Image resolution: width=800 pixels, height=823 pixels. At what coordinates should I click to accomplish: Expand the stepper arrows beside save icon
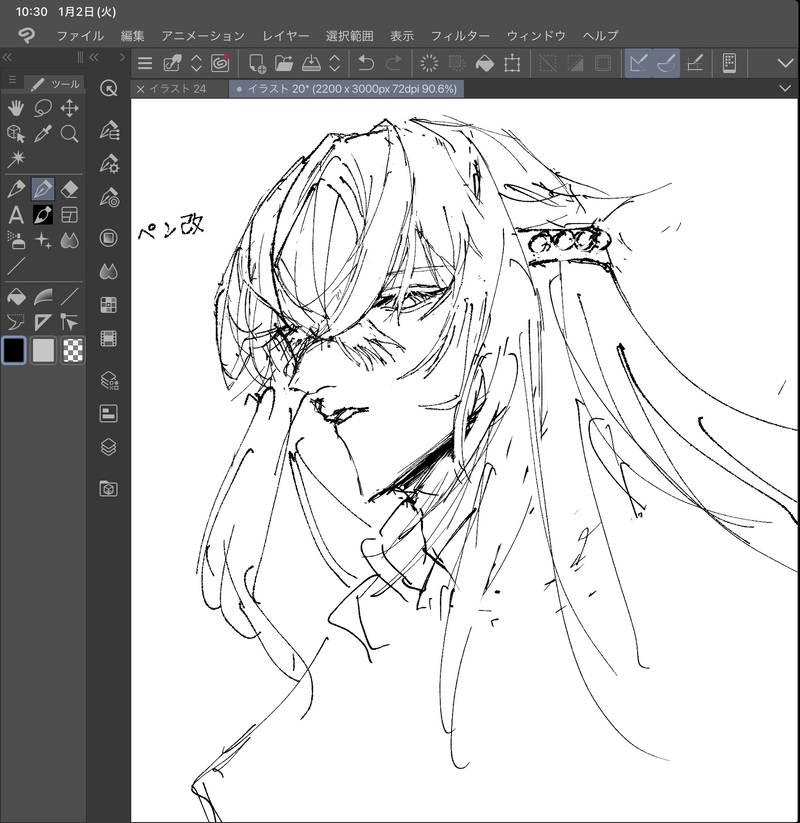[334, 63]
